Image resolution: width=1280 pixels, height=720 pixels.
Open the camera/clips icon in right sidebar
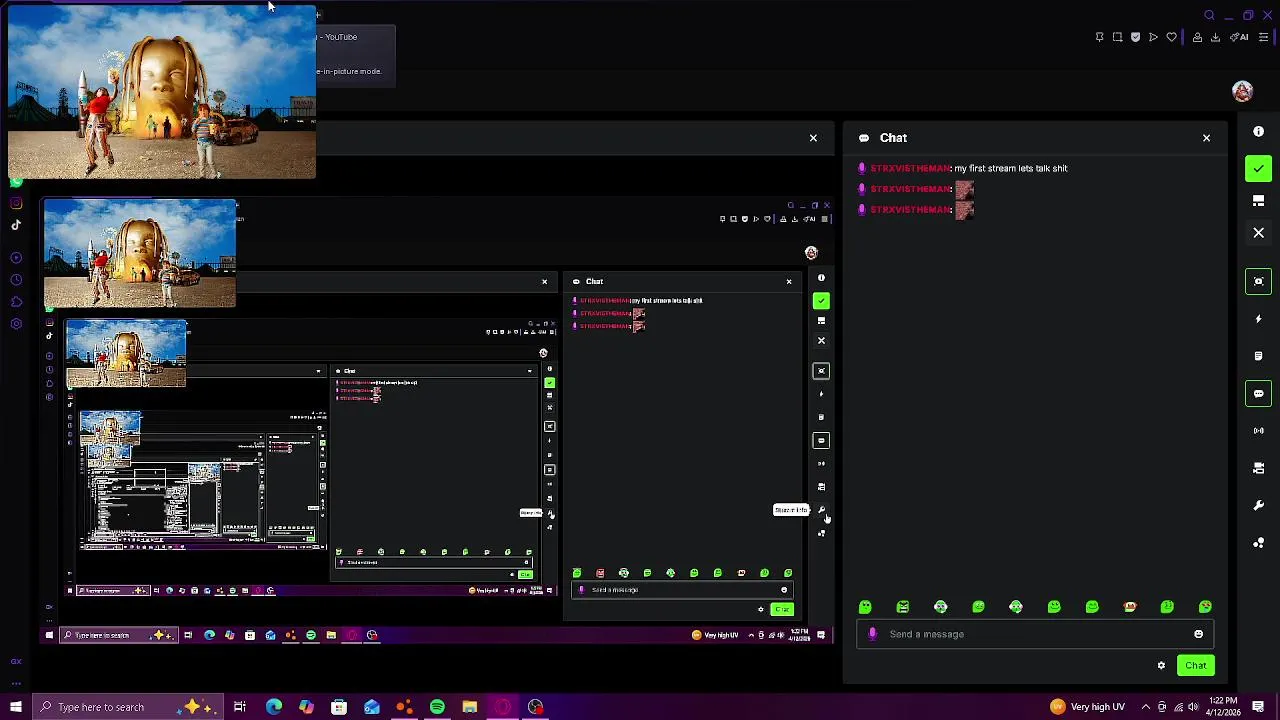1258,468
